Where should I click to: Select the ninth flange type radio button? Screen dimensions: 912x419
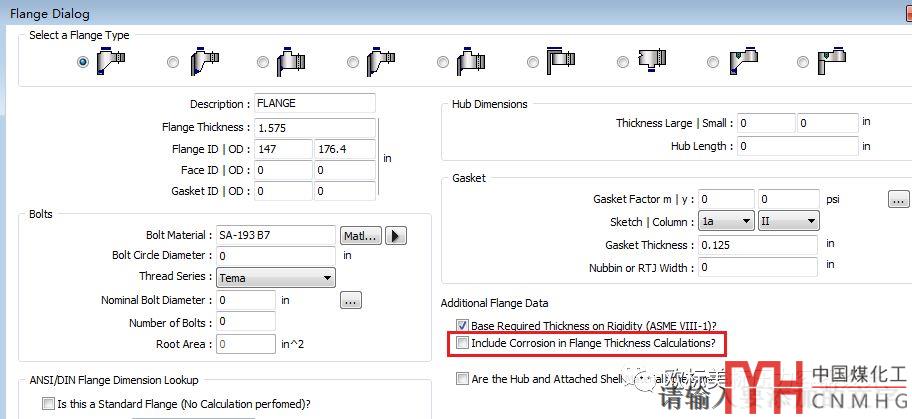point(803,62)
